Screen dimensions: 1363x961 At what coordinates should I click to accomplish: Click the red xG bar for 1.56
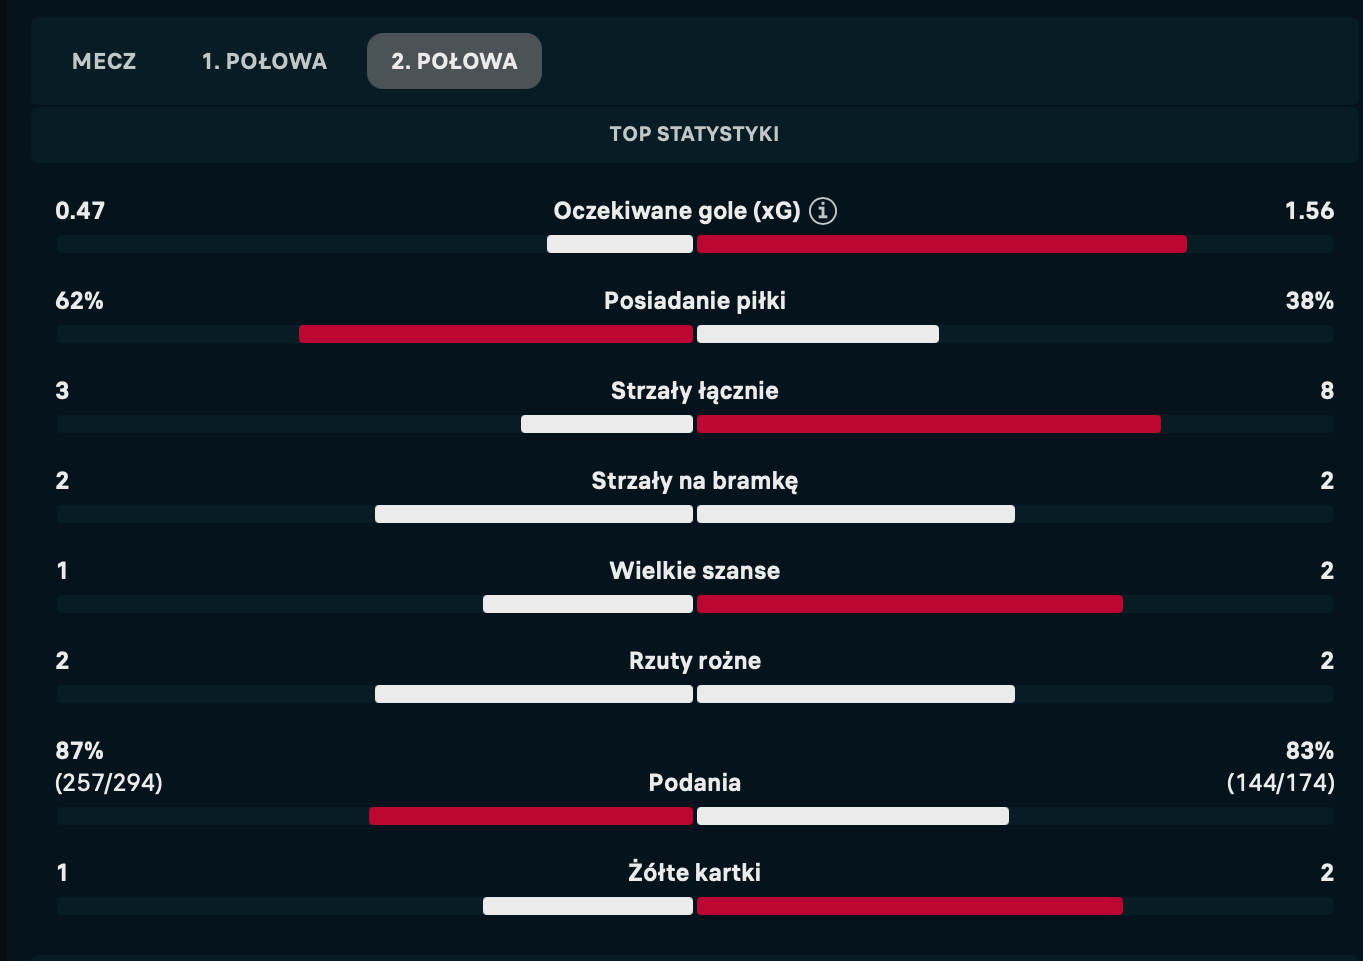(942, 244)
